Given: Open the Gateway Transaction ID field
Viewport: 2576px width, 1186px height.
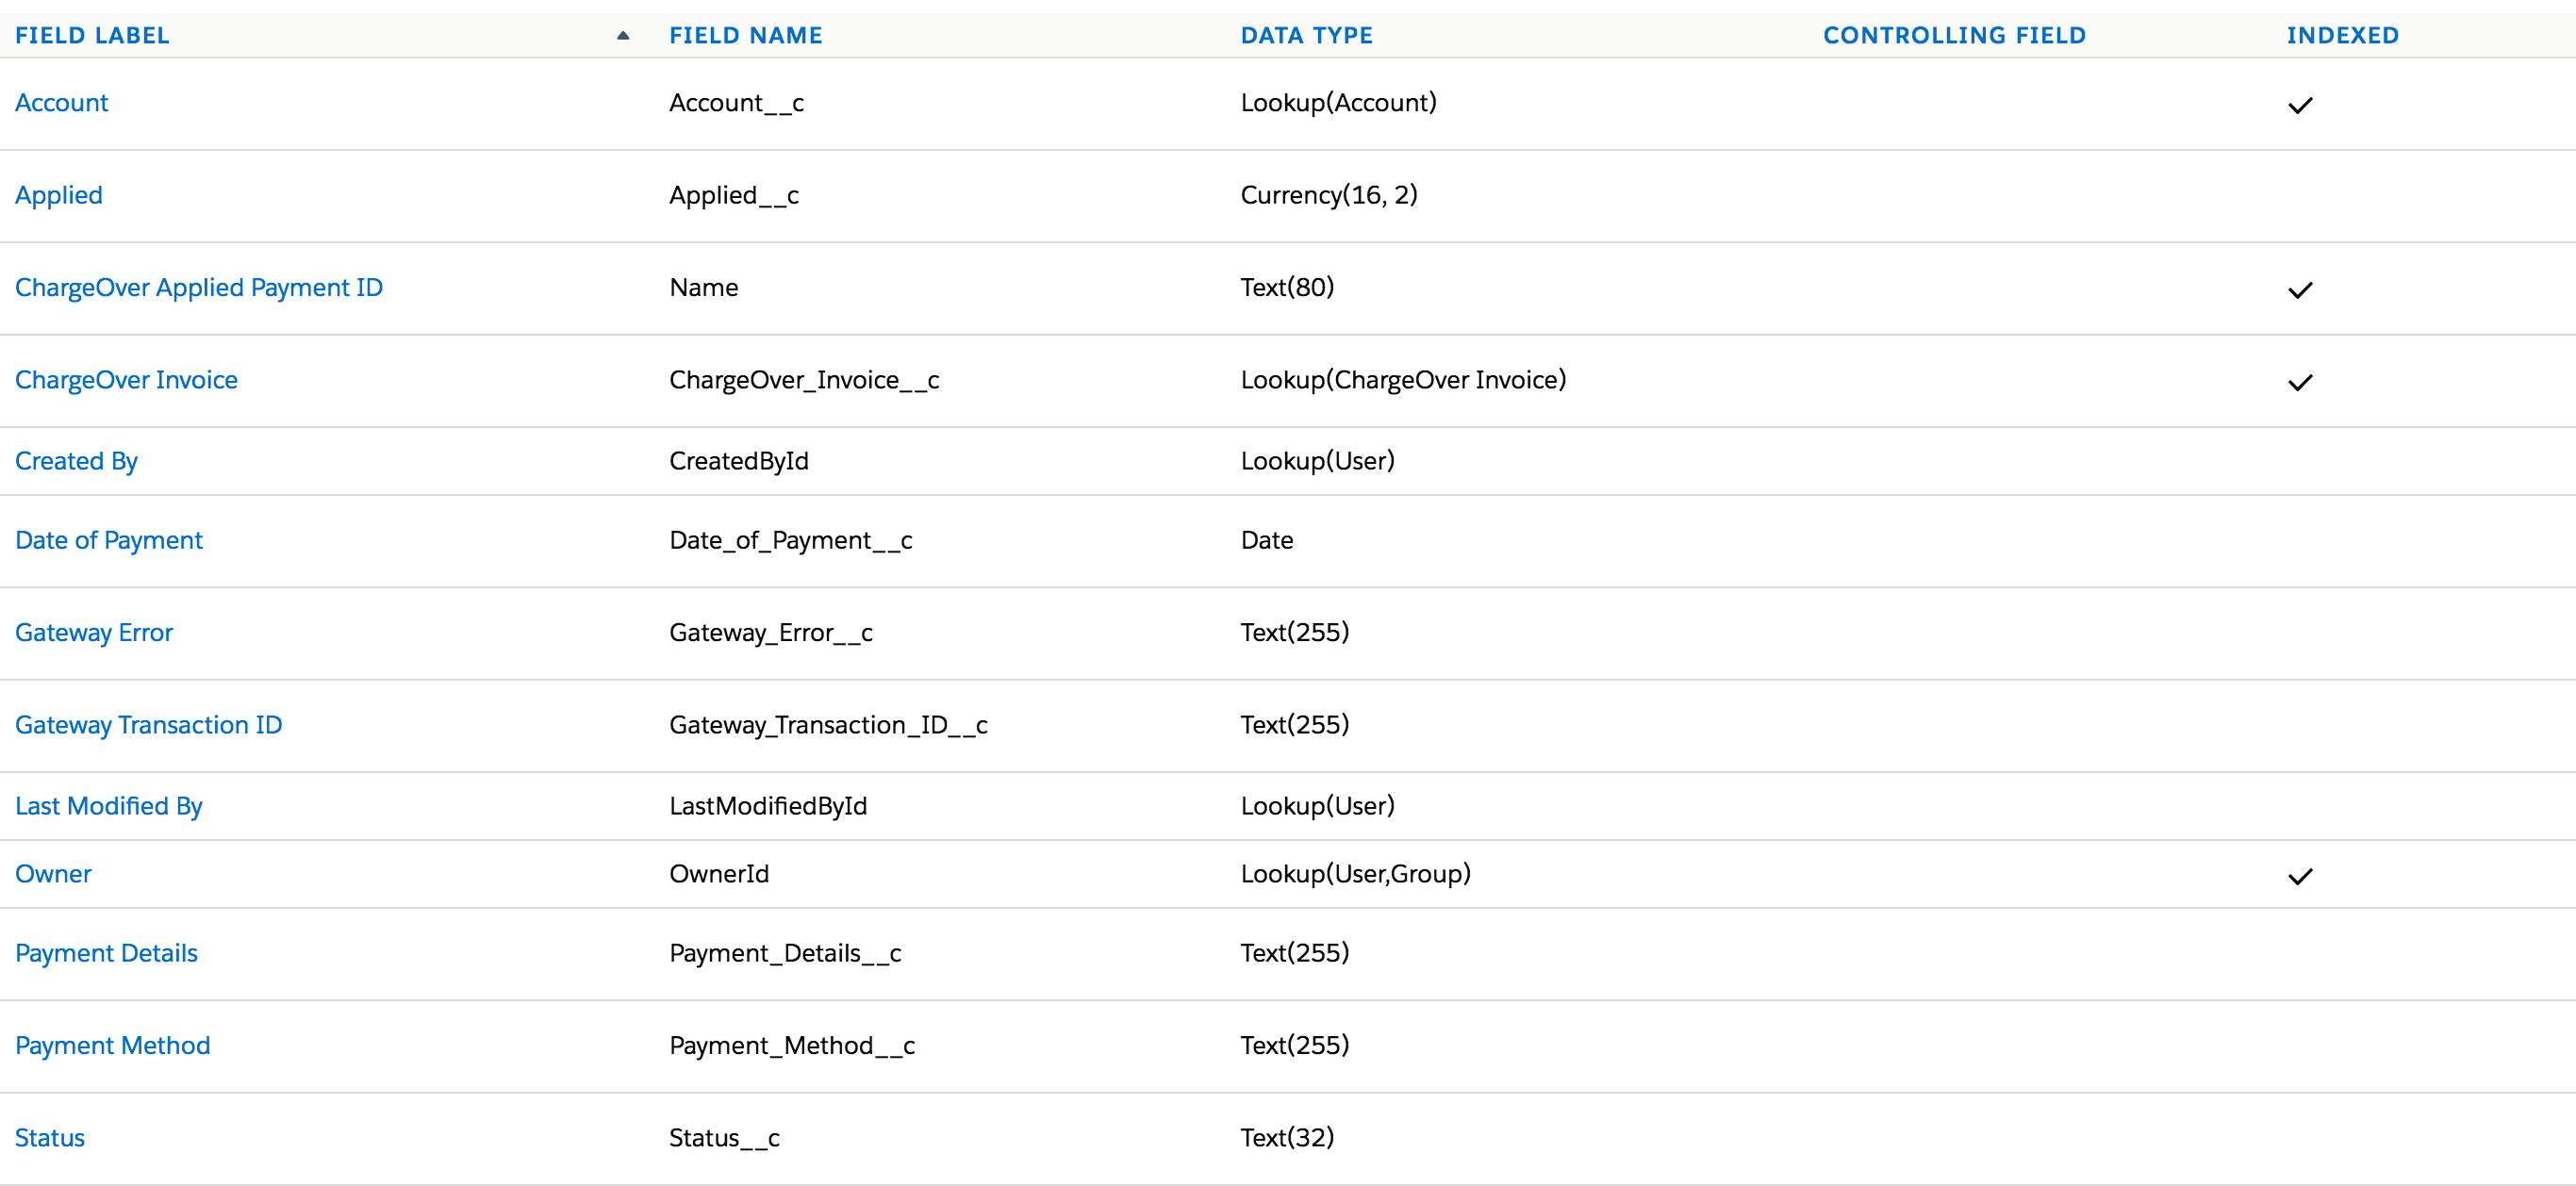Looking at the screenshot, I should [x=149, y=725].
